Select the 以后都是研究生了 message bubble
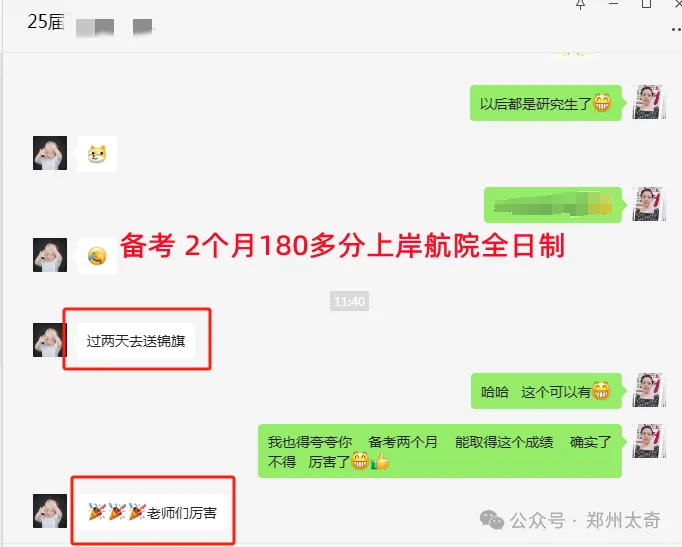The width and height of the screenshot is (682, 547). pos(546,103)
